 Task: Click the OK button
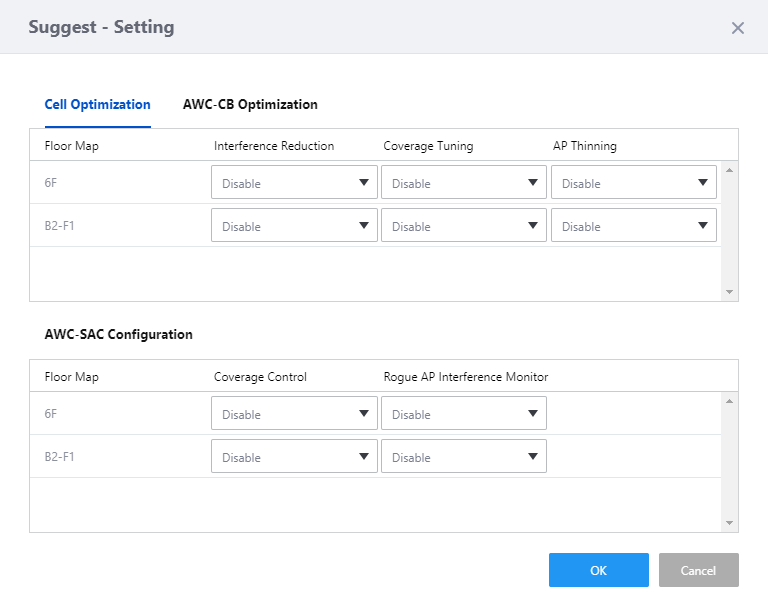(598, 570)
